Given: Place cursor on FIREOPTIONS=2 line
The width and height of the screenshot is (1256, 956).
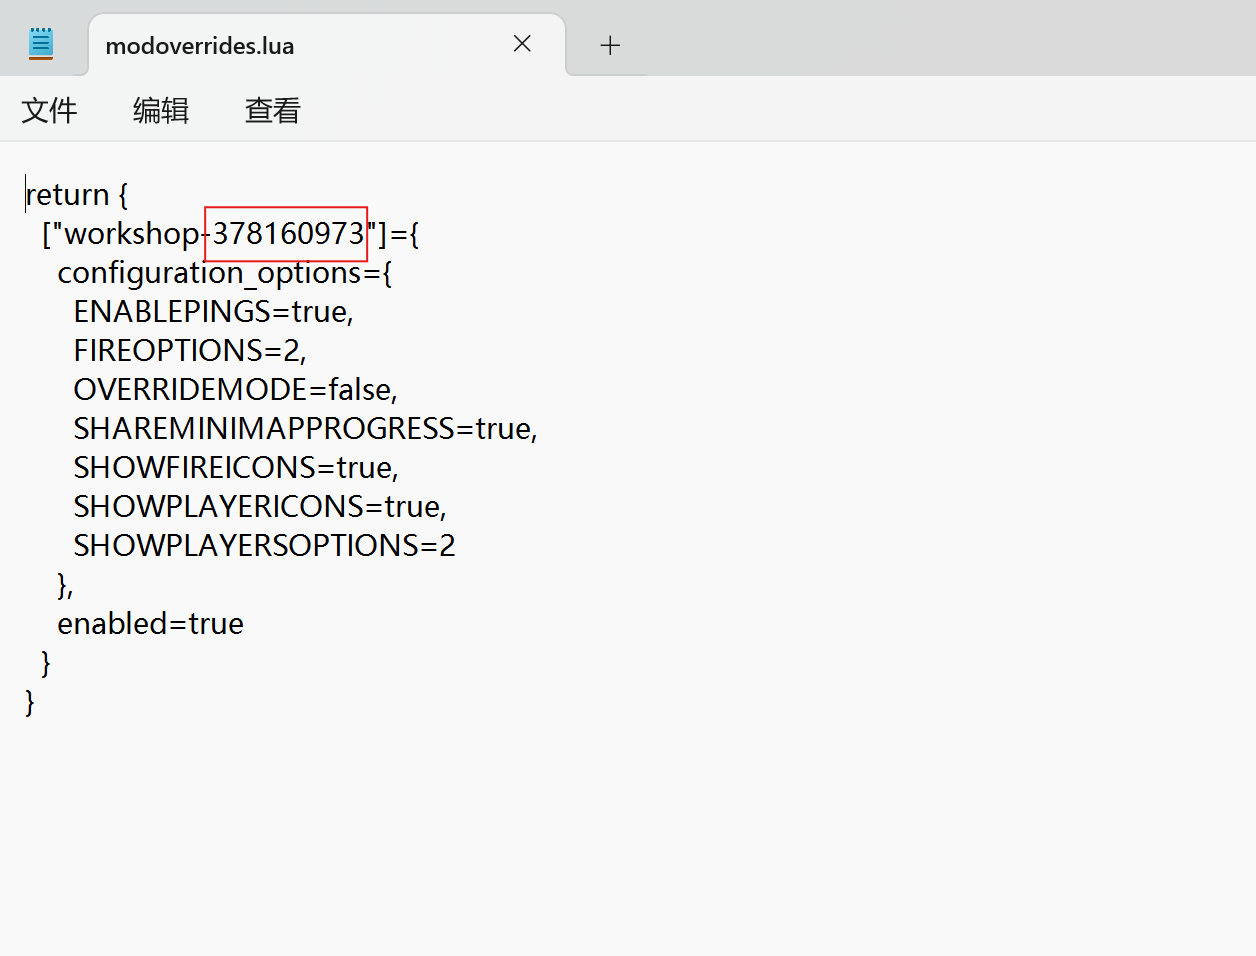Looking at the screenshot, I should pos(189,351).
